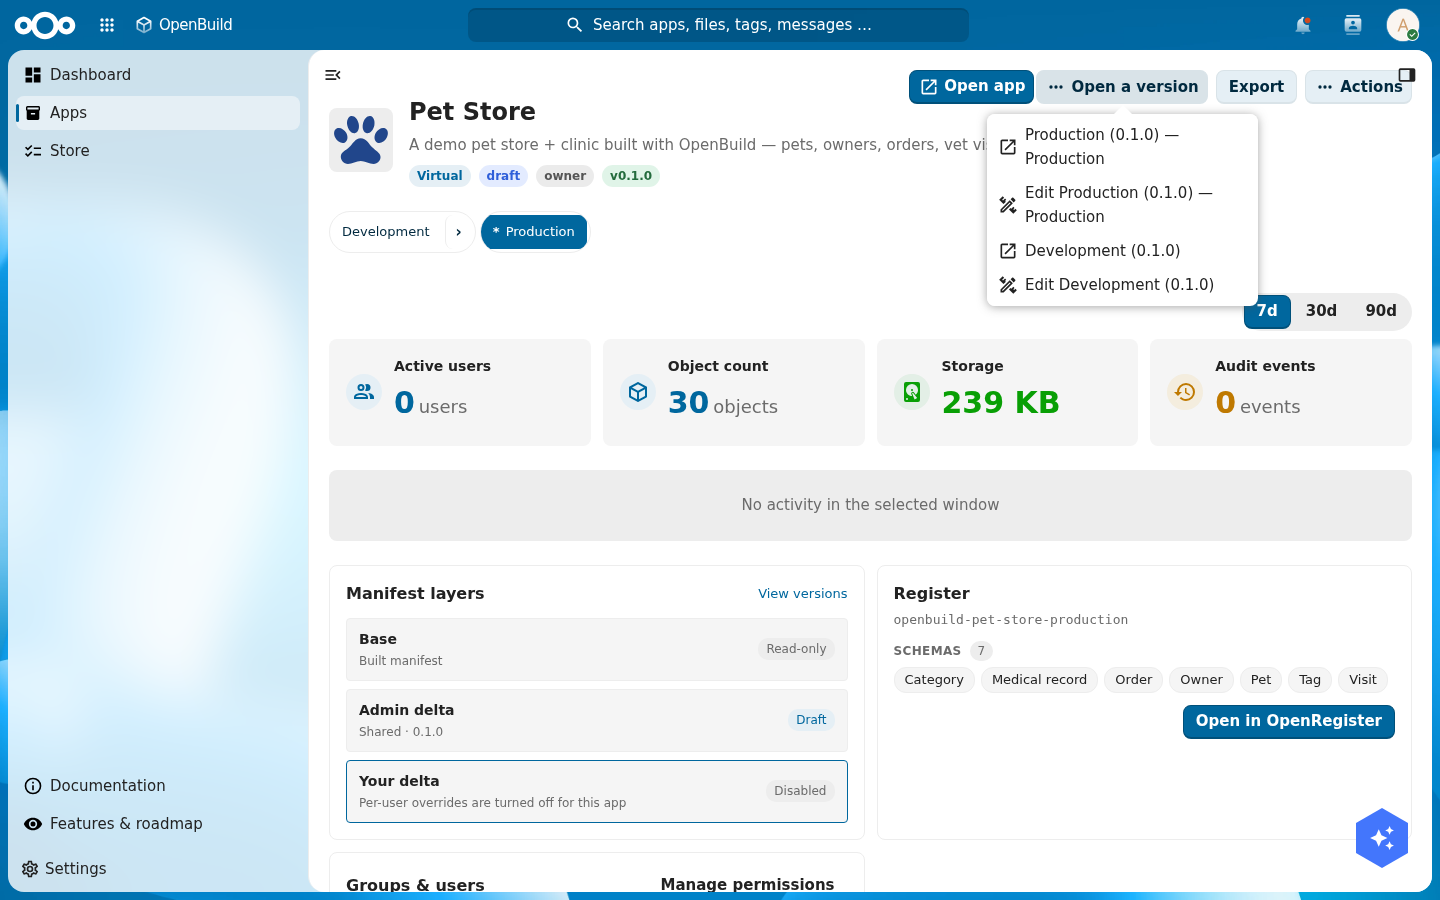This screenshot has width=1440, height=900.
Task: Click the Edit Development magic wand icon
Action: (1008, 285)
